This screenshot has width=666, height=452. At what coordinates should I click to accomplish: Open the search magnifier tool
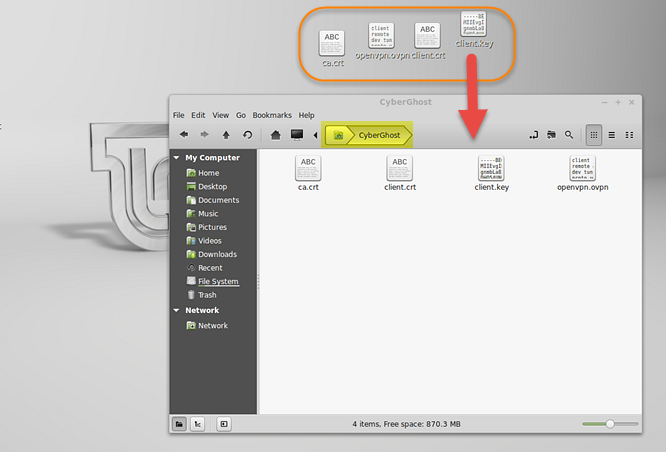pyautogui.click(x=569, y=135)
